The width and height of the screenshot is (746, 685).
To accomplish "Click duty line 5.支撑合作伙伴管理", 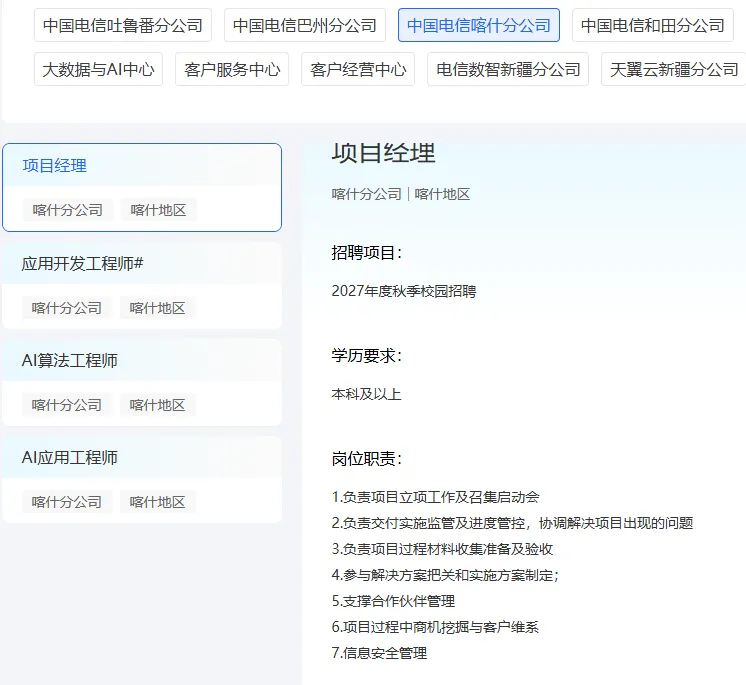I will pos(393,601).
